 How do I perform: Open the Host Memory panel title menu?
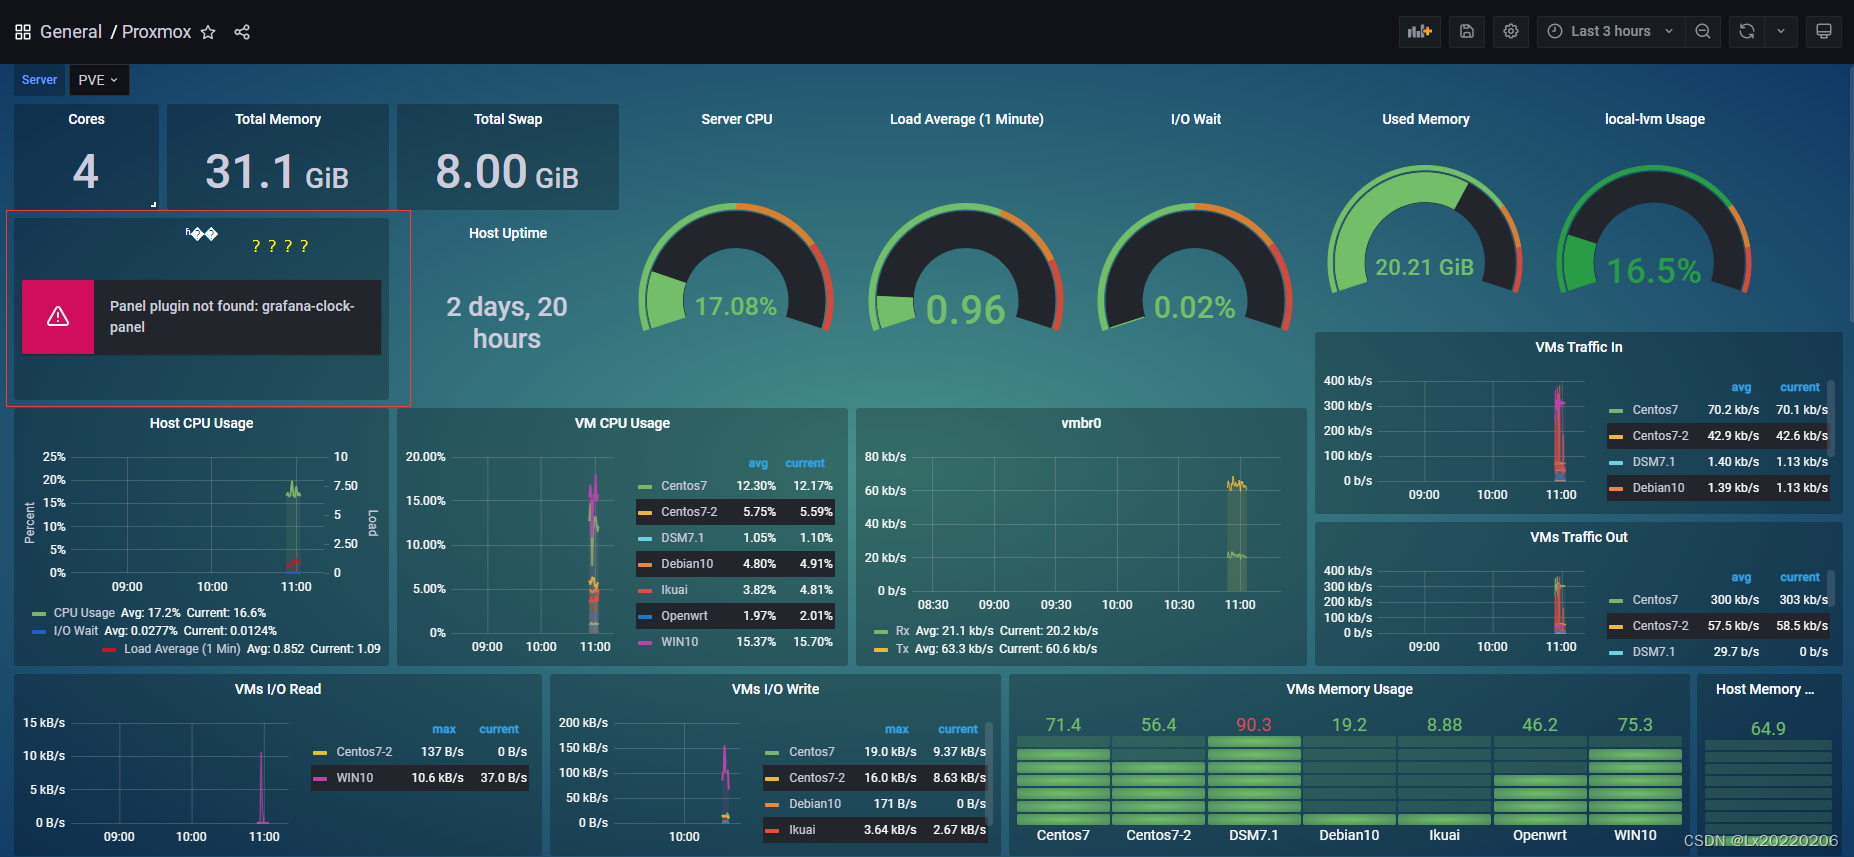pyautogui.click(x=1765, y=689)
